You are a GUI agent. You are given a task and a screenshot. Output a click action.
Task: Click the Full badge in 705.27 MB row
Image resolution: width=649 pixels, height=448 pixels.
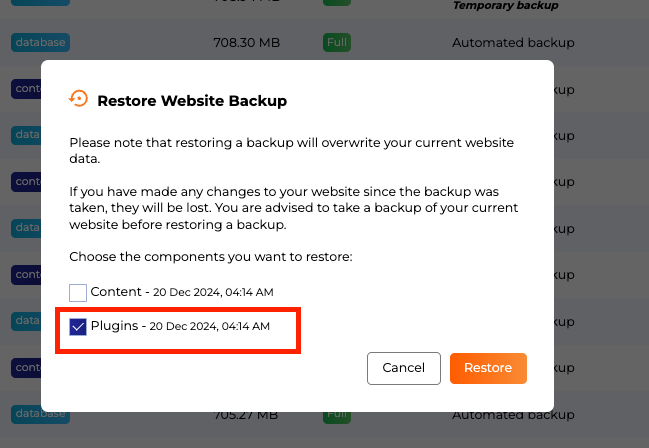point(336,413)
